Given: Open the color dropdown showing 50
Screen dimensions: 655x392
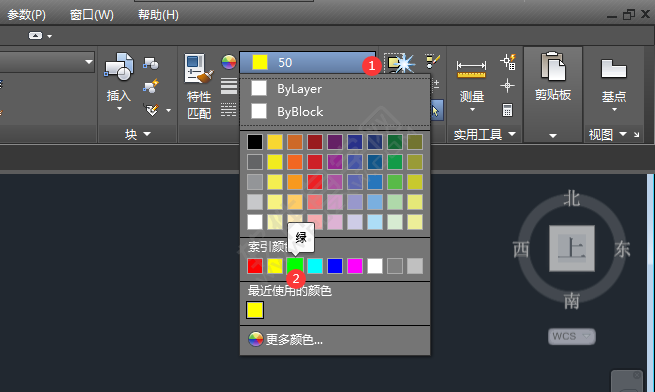Looking at the screenshot, I should (307, 62).
